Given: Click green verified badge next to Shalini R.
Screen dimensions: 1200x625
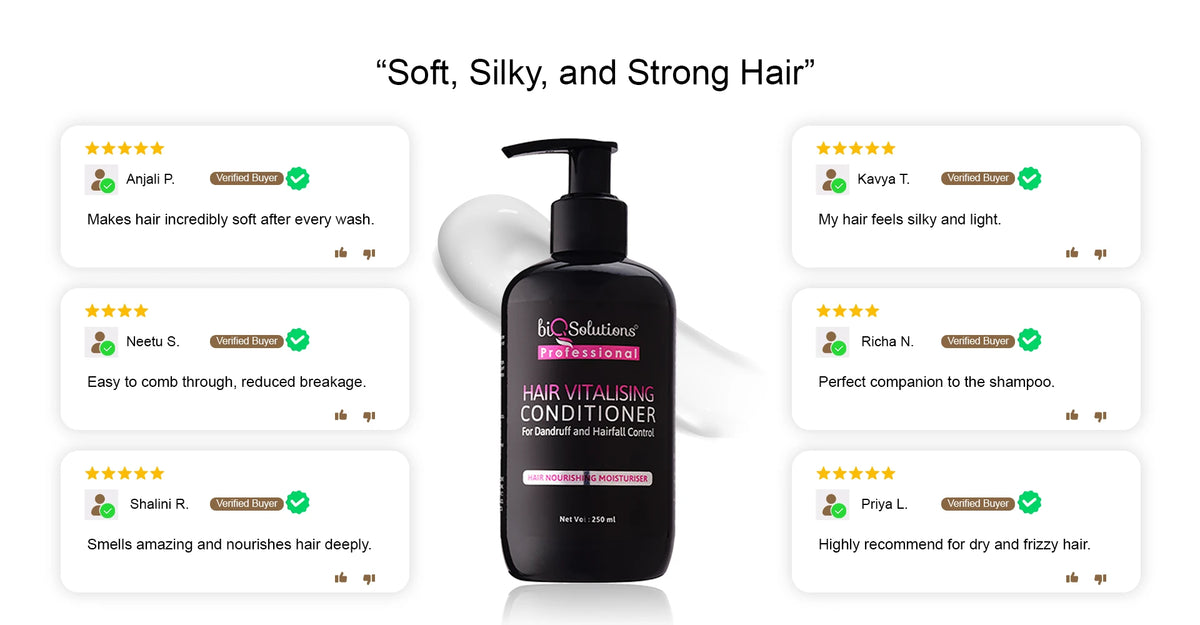Looking at the screenshot, I should tap(297, 503).
